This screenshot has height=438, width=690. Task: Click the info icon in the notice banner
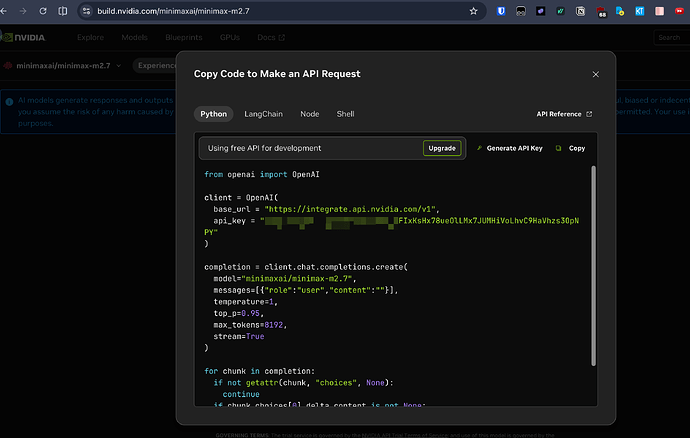pyautogui.click(x=9, y=102)
